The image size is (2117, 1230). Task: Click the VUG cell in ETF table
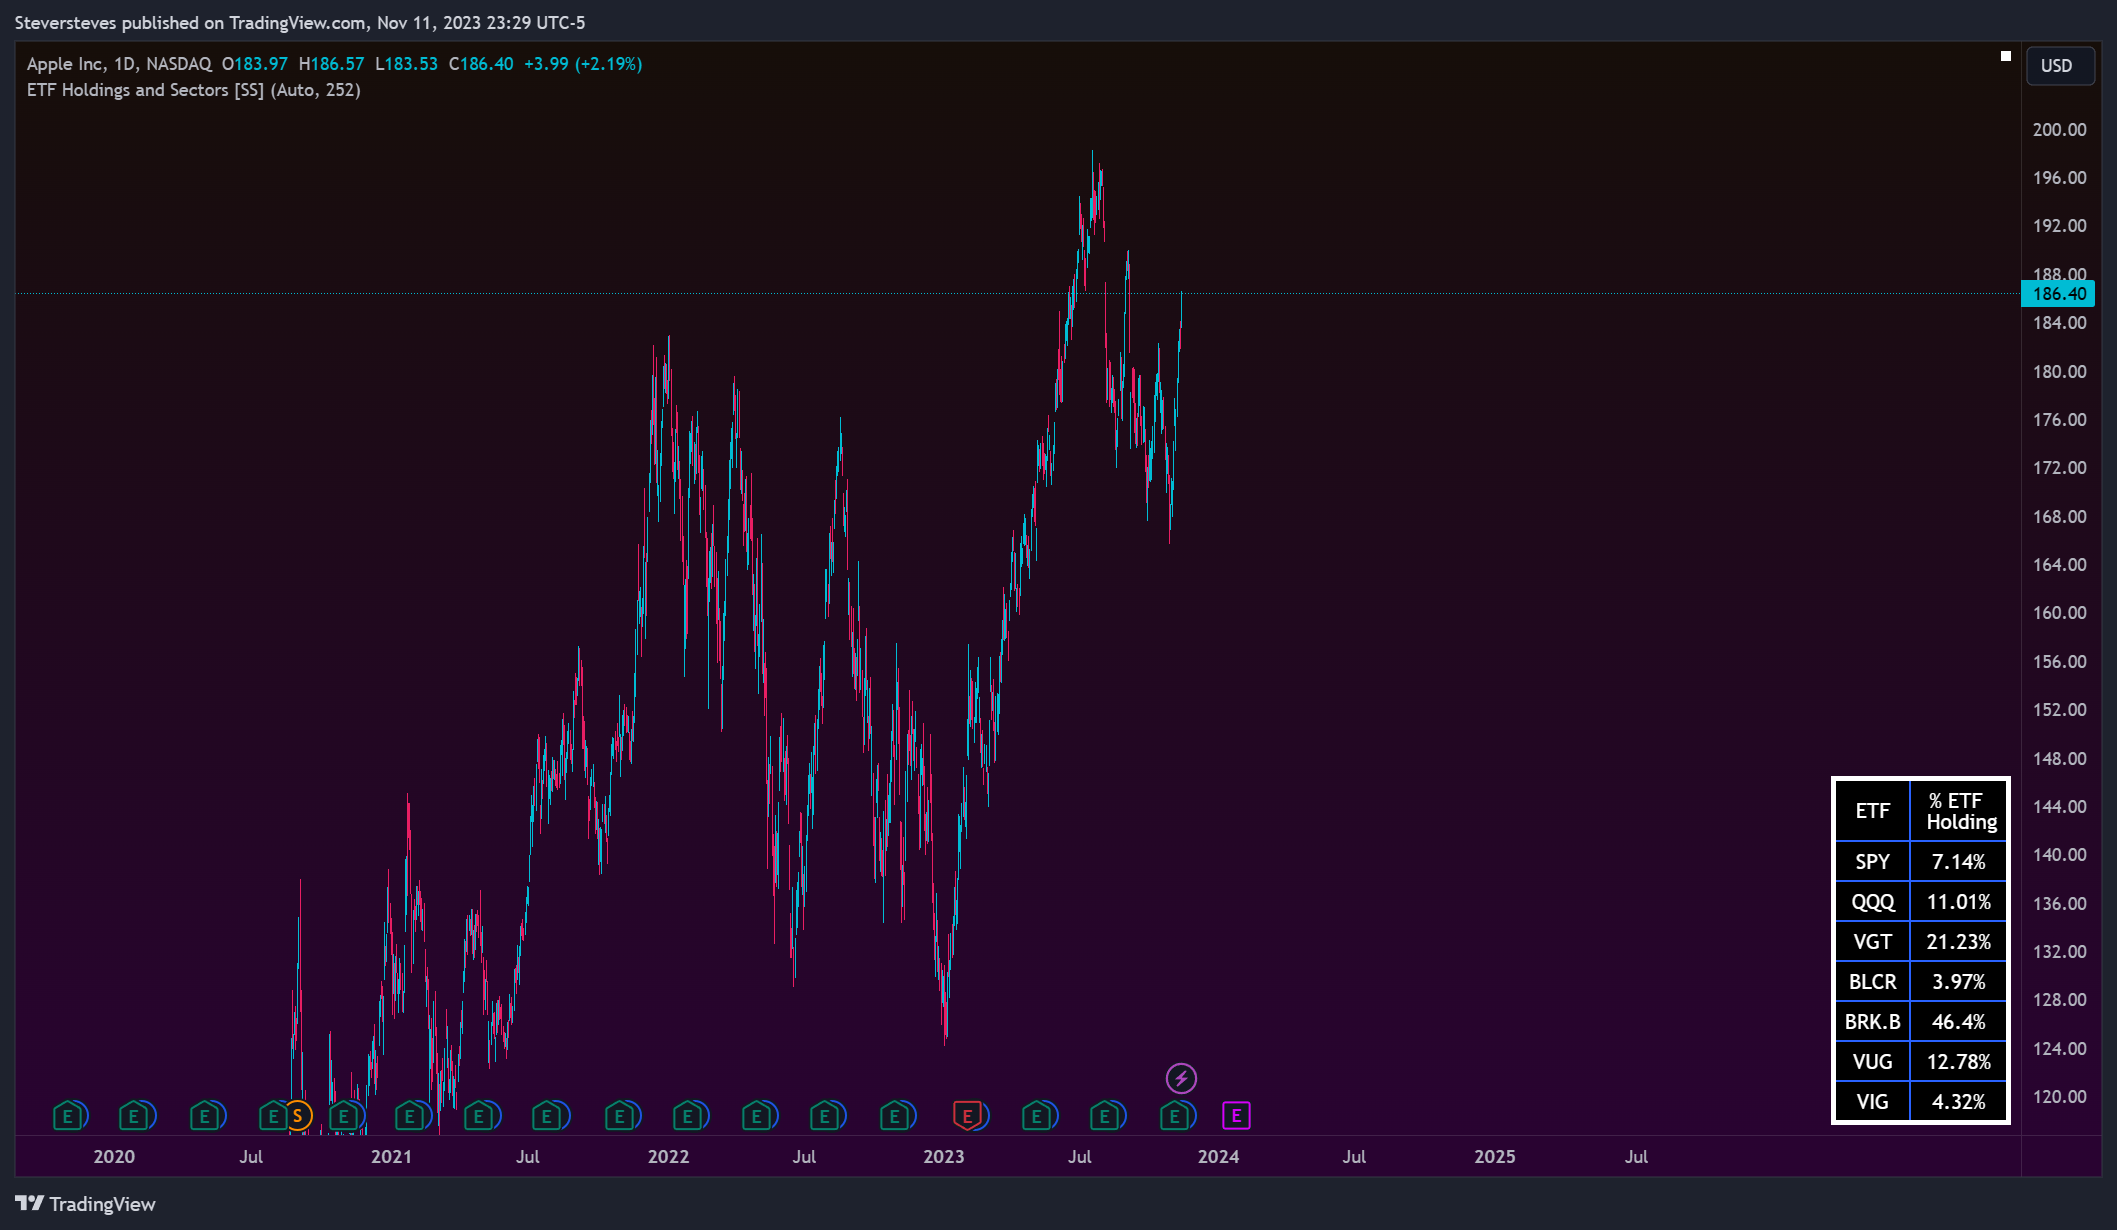point(1873,1062)
